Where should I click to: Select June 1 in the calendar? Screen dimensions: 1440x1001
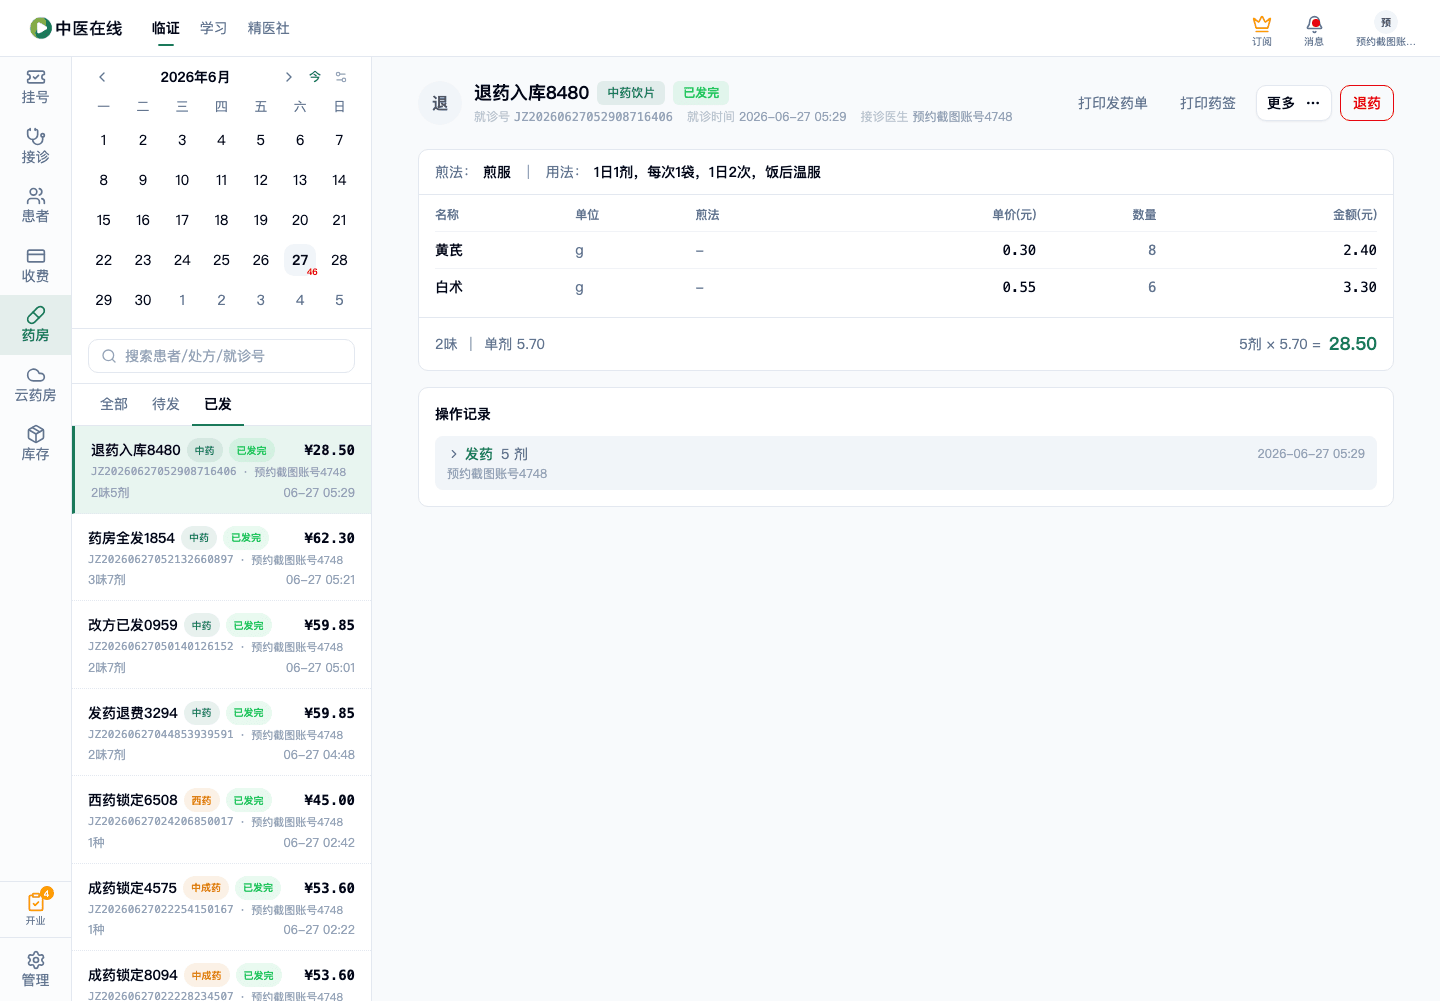point(104,140)
